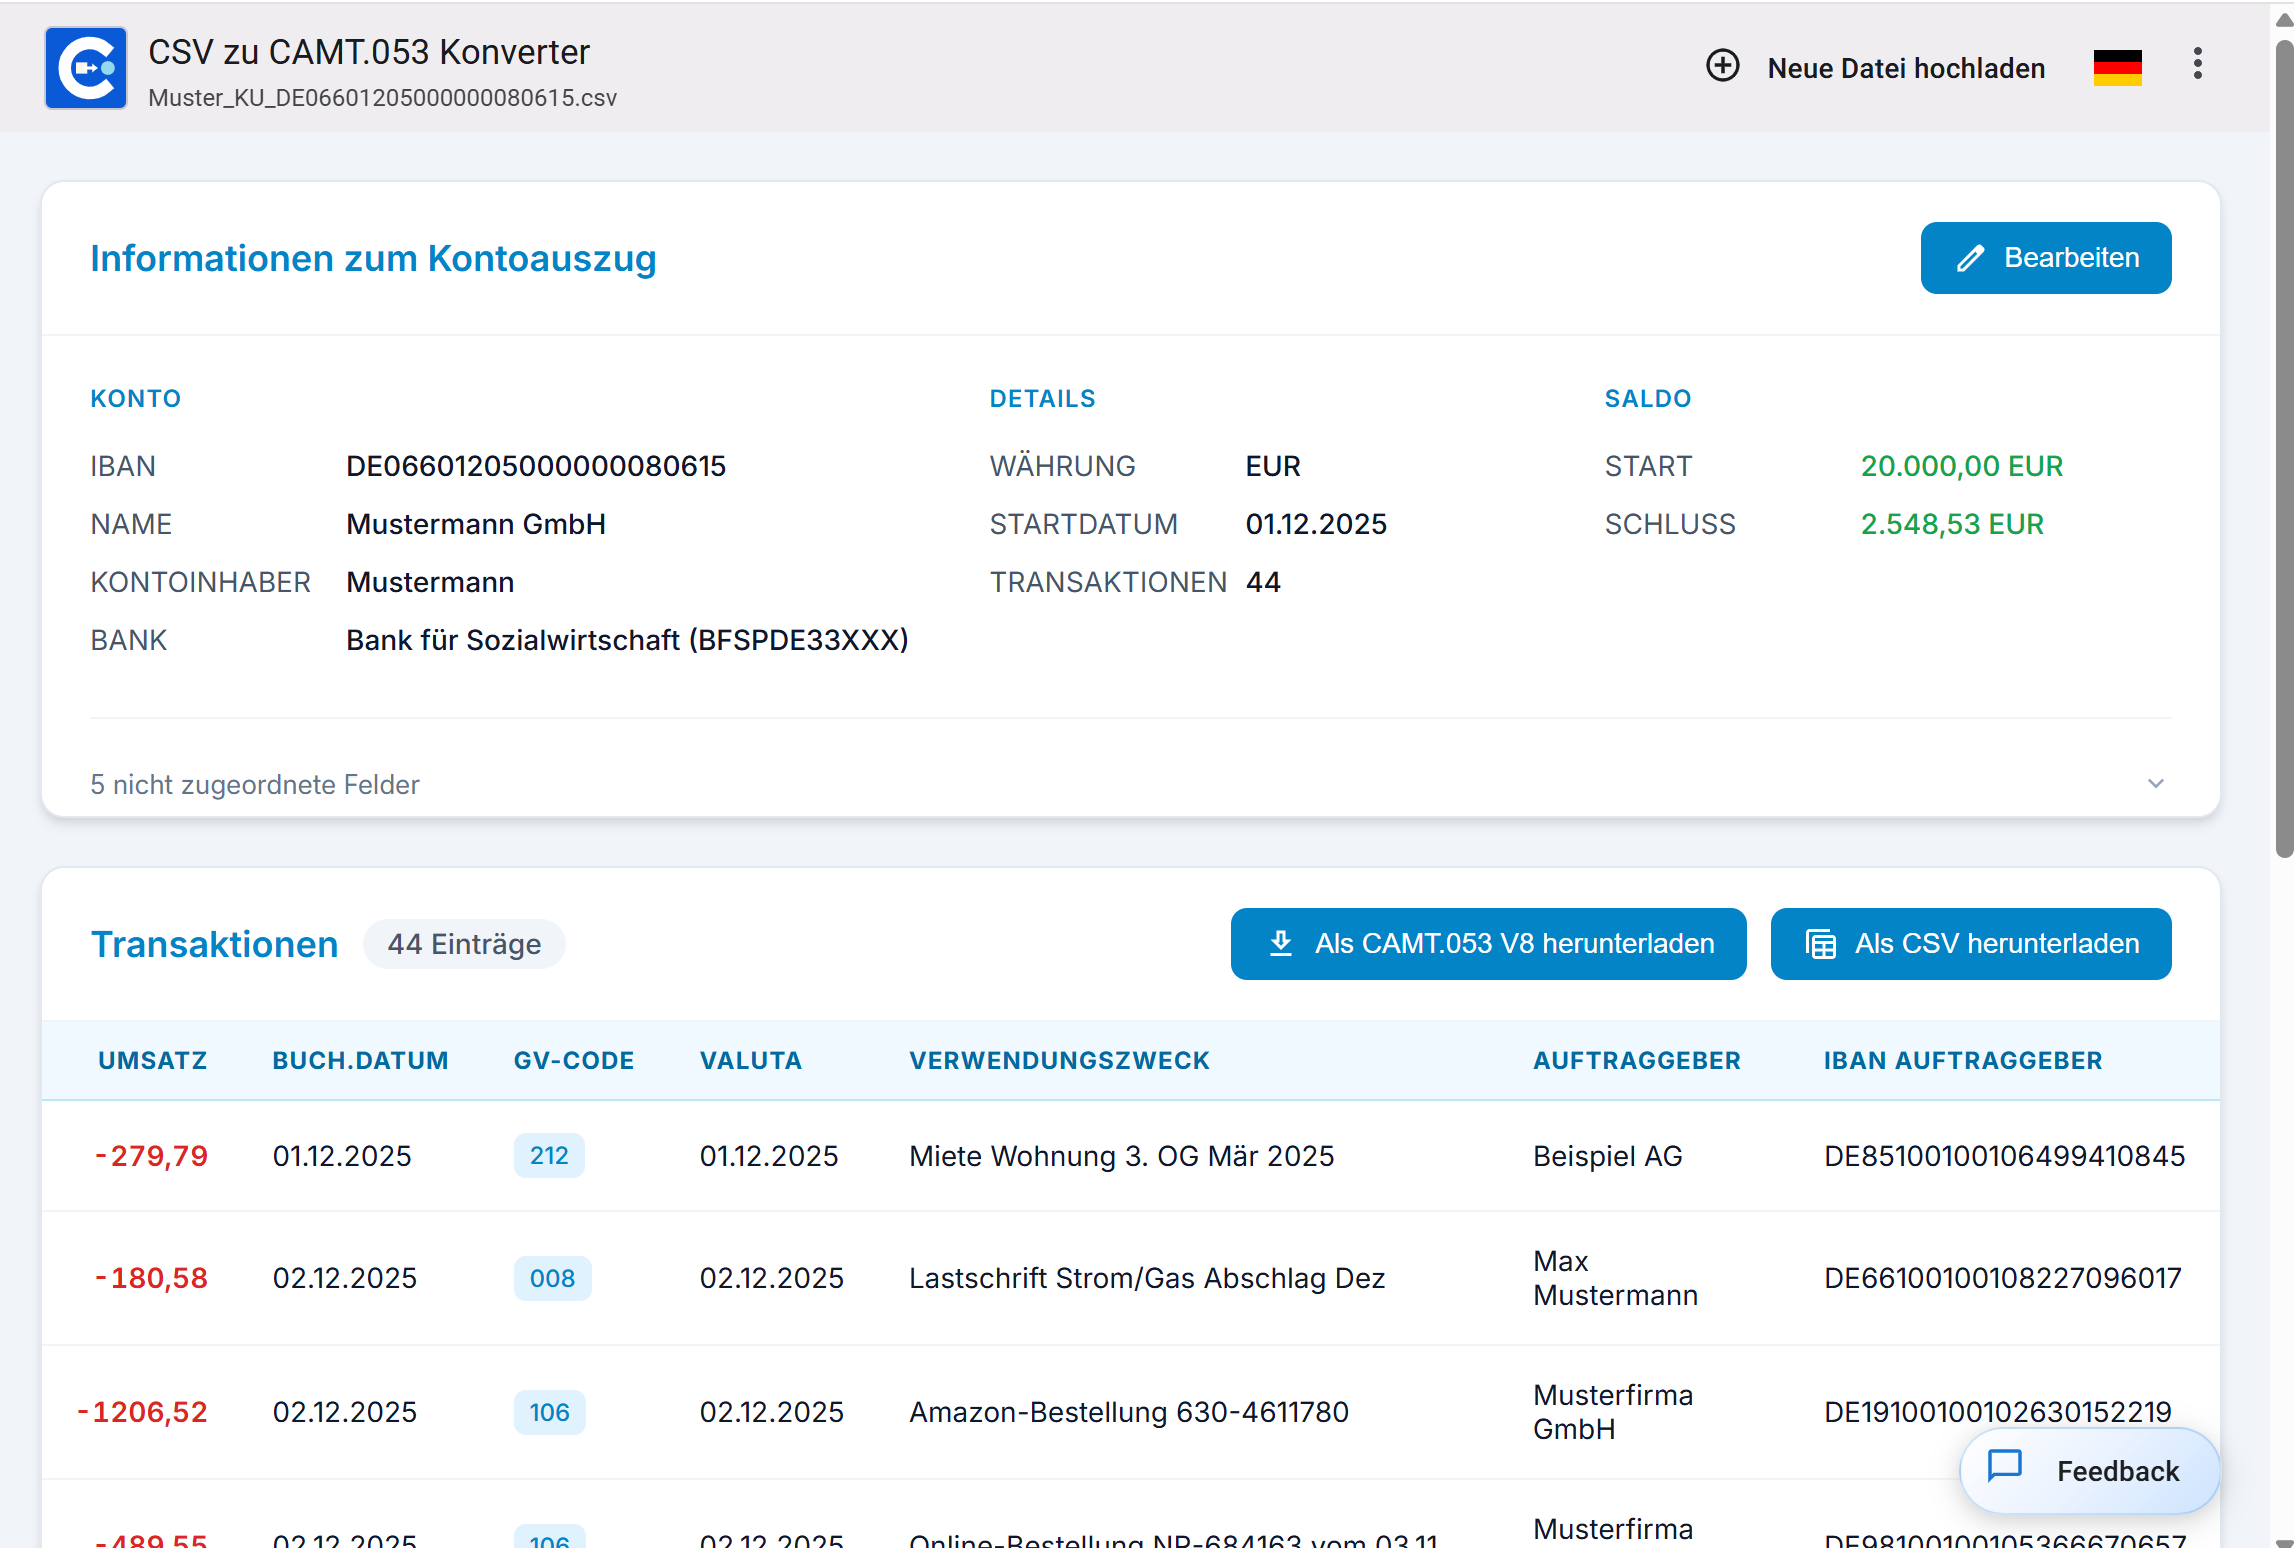Click GV-Code badge 106 in Amazon row
The width and height of the screenshot is (2294, 1548).
549,1413
